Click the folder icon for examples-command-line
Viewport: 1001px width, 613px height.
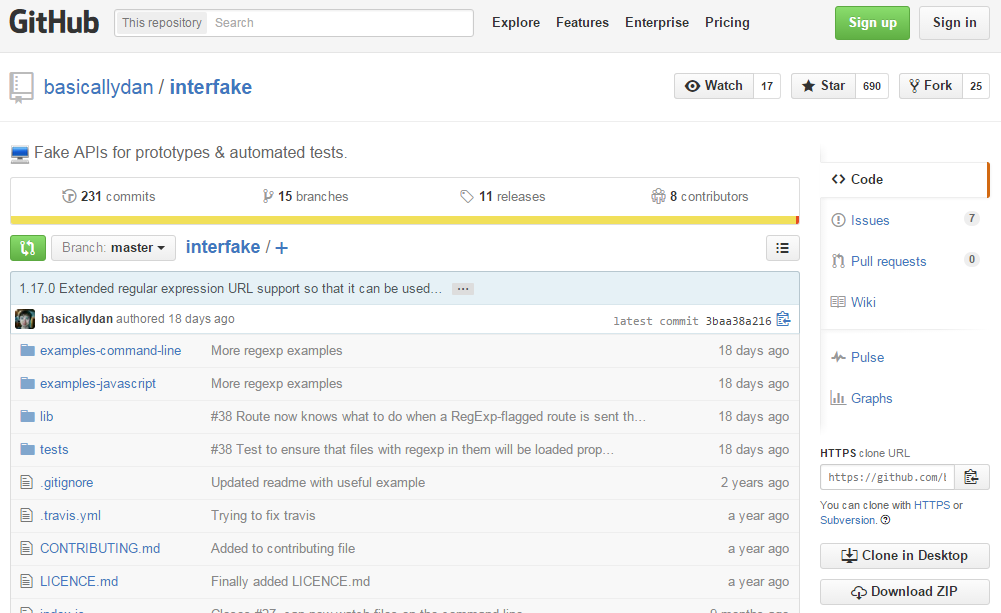[x=27, y=350]
